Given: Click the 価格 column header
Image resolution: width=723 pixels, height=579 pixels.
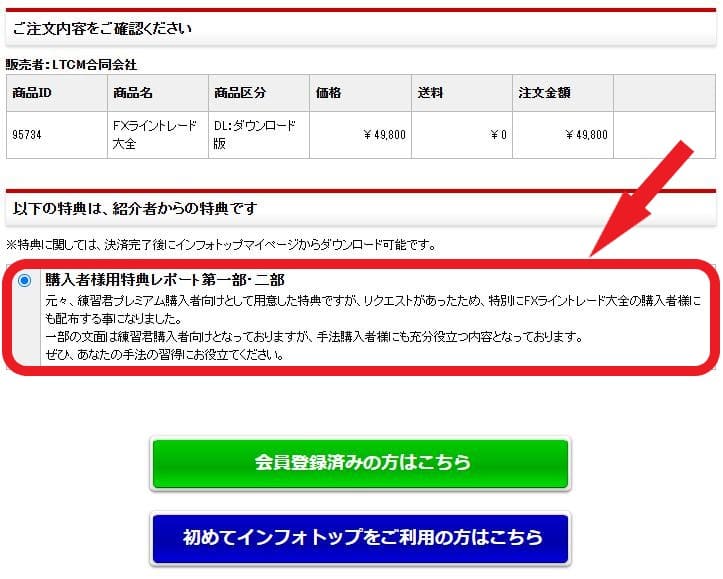Looking at the screenshot, I should point(360,93).
